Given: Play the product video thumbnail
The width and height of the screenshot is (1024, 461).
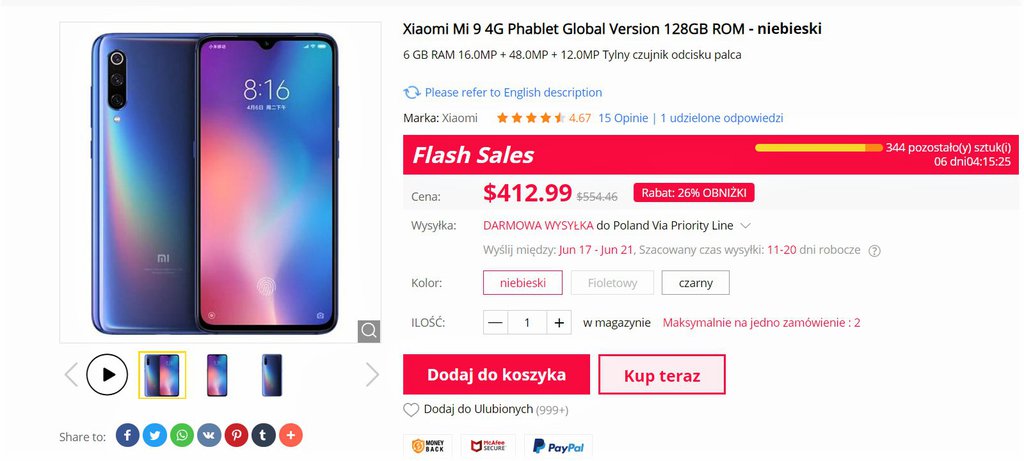Looking at the screenshot, I should point(107,375).
